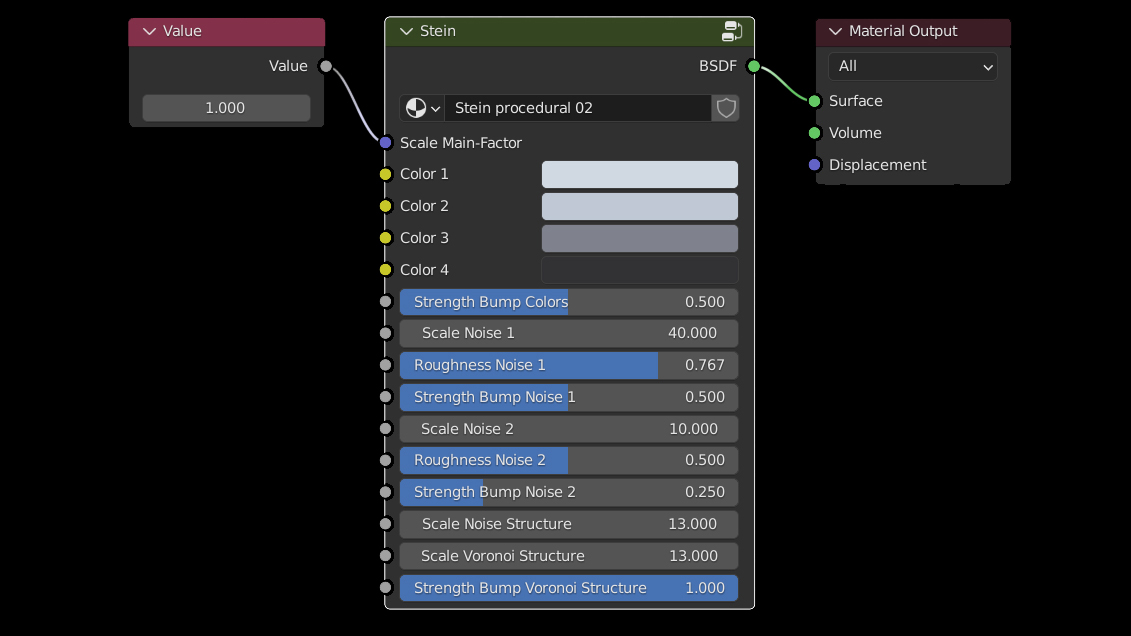
Task: Open the All render target dropdown
Action: [912, 66]
